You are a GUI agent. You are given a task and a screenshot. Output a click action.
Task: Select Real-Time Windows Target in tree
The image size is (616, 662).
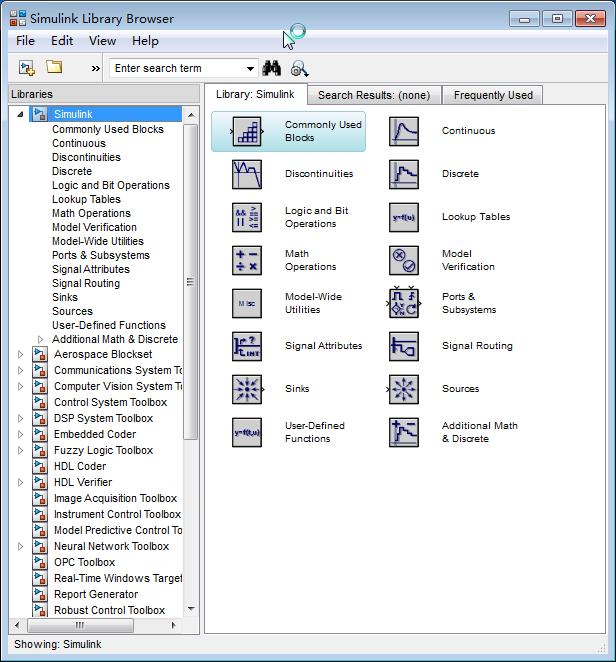118,578
